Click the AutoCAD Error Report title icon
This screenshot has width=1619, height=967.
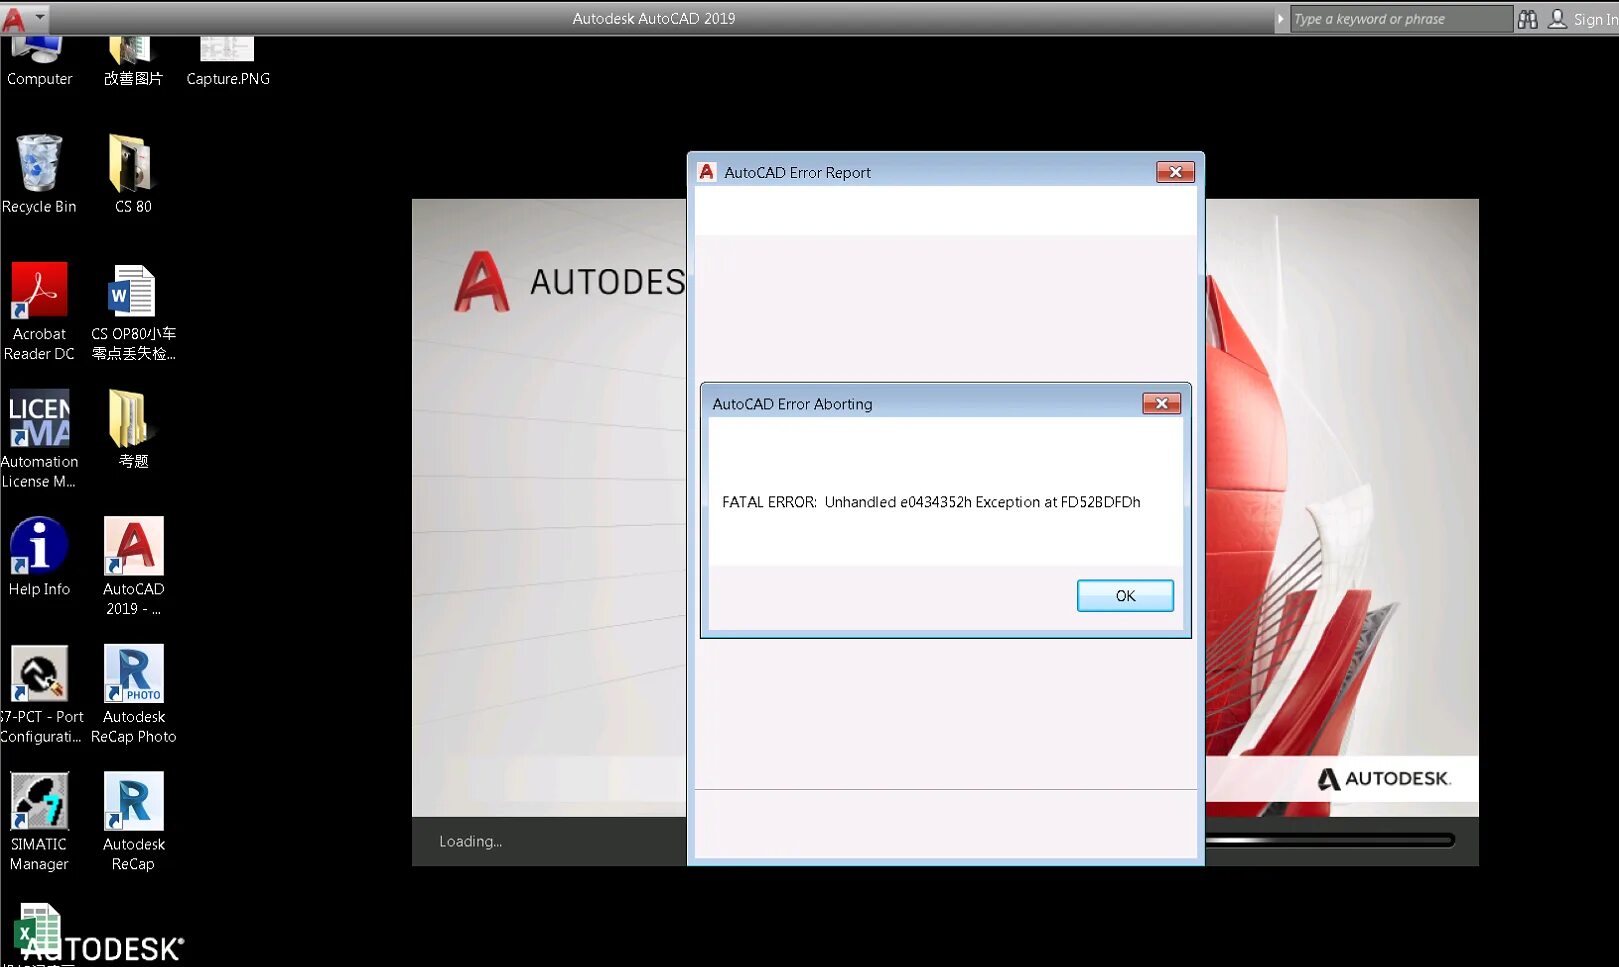point(706,172)
